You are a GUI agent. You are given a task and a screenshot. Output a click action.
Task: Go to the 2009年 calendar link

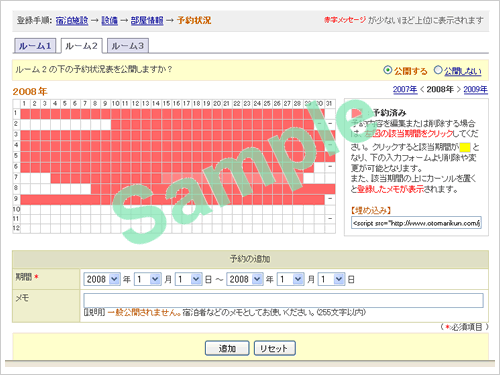click(x=475, y=89)
